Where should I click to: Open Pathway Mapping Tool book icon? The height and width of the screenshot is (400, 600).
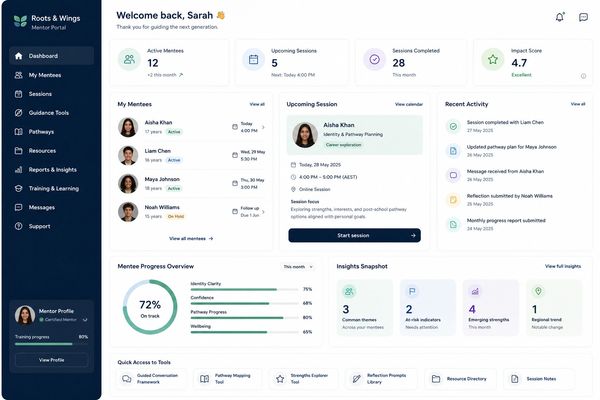pos(205,379)
